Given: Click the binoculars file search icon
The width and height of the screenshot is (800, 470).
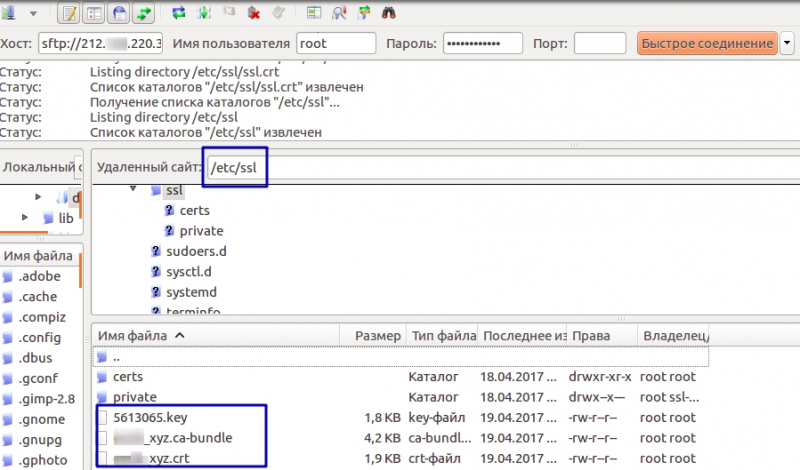Looking at the screenshot, I should pyautogui.click(x=390, y=14).
